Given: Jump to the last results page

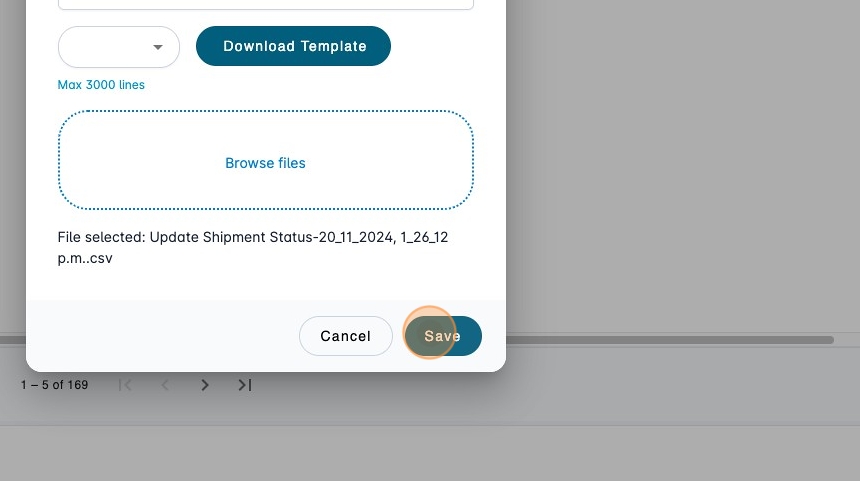Looking at the screenshot, I should [x=244, y=385].
